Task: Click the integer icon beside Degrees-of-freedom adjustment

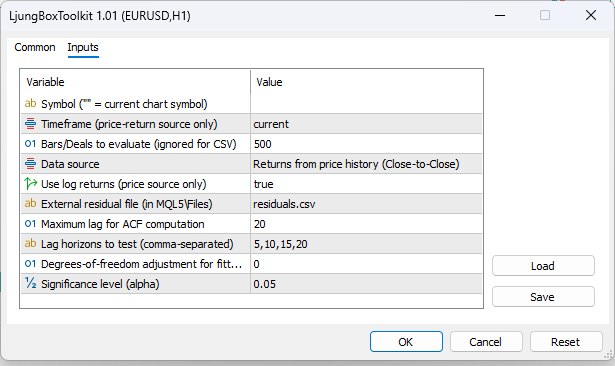Action: [x=30, y=264]
